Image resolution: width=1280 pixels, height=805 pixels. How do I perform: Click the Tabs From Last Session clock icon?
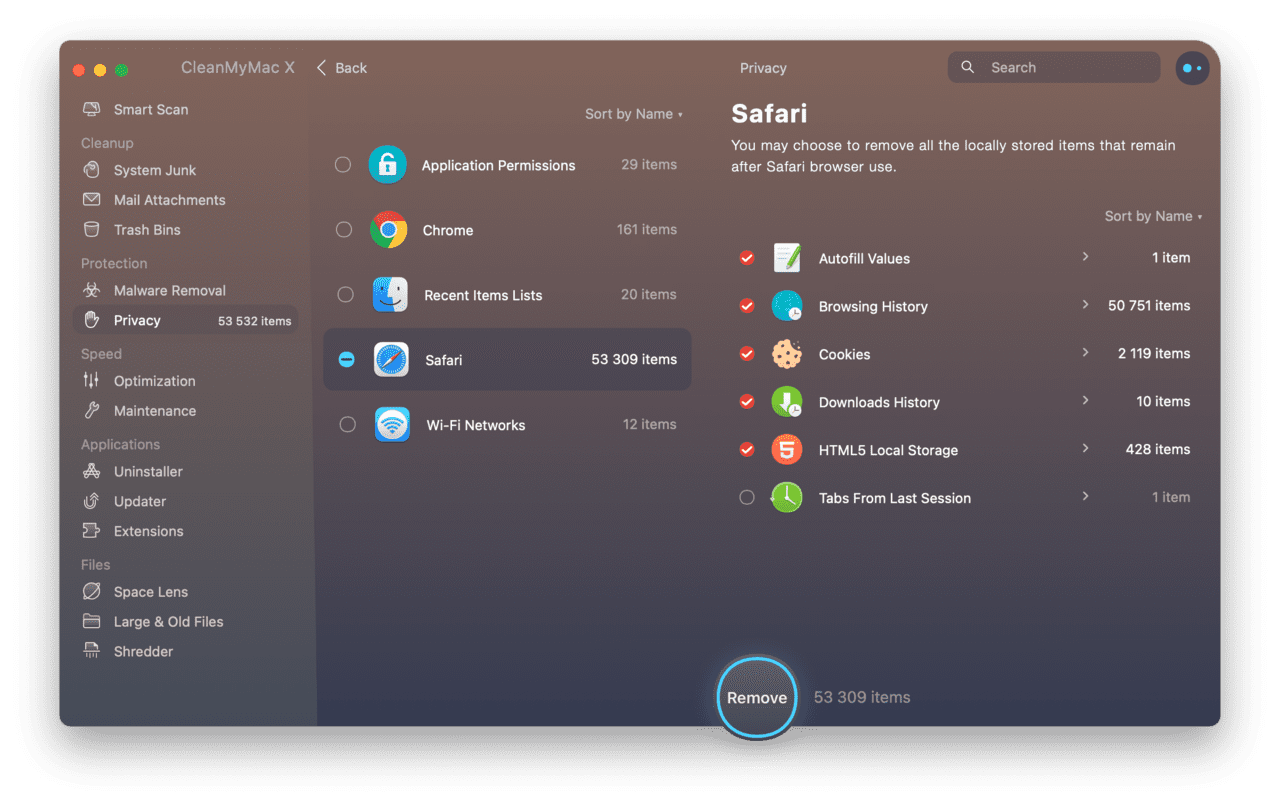(787, 497)
